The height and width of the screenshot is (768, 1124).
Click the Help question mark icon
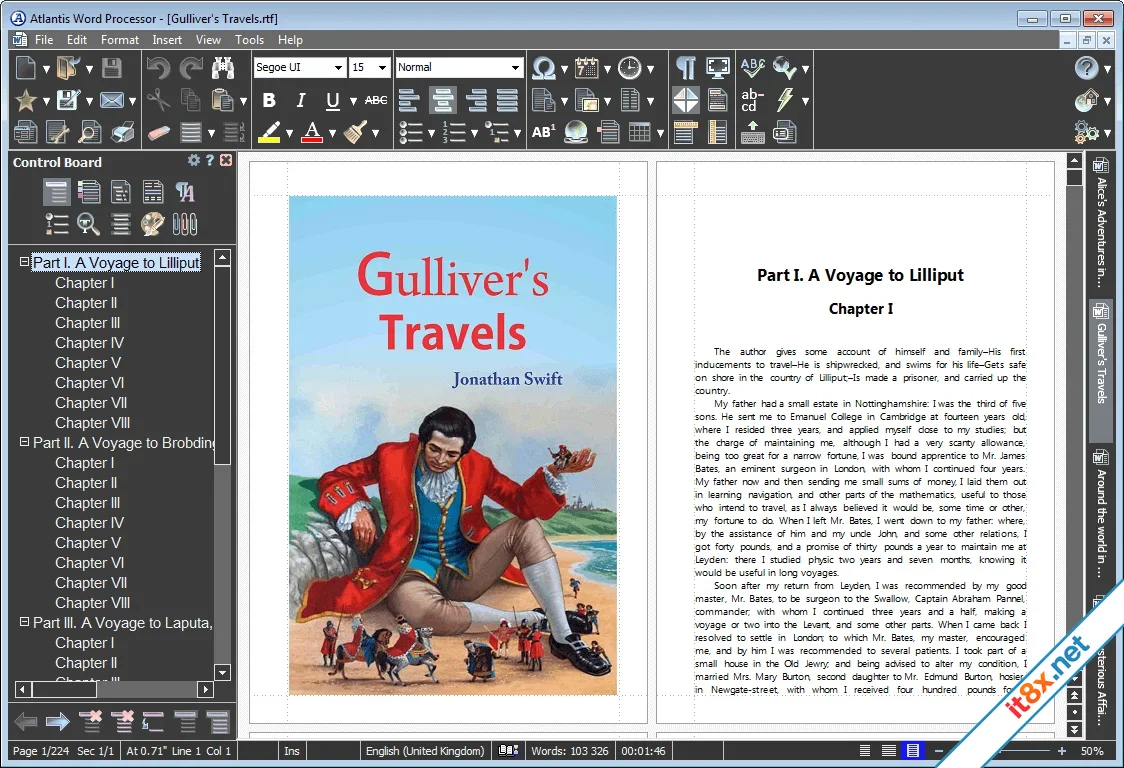click(x=1087, y=68)
